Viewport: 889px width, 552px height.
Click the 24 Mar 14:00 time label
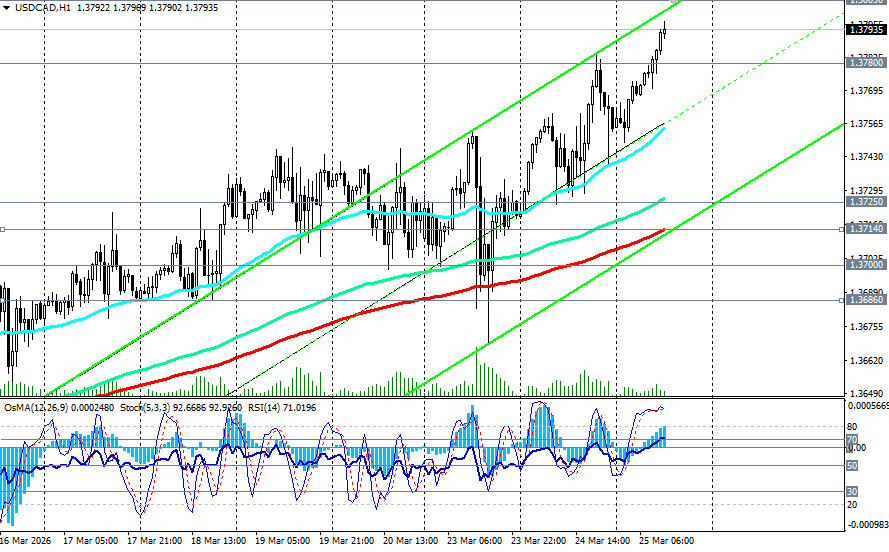click(x=603, y=541)
